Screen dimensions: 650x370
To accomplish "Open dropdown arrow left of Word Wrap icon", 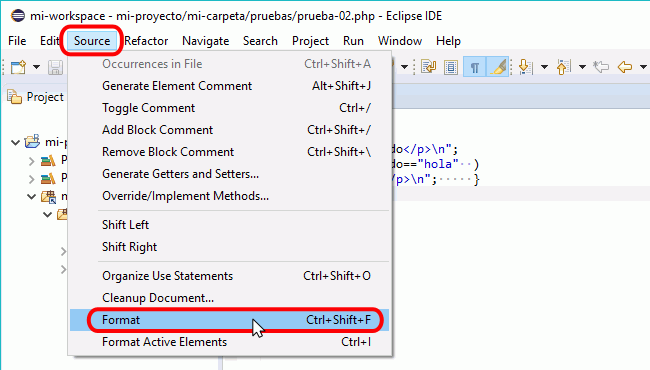I will pyautogui.click(x=404, y=67).
